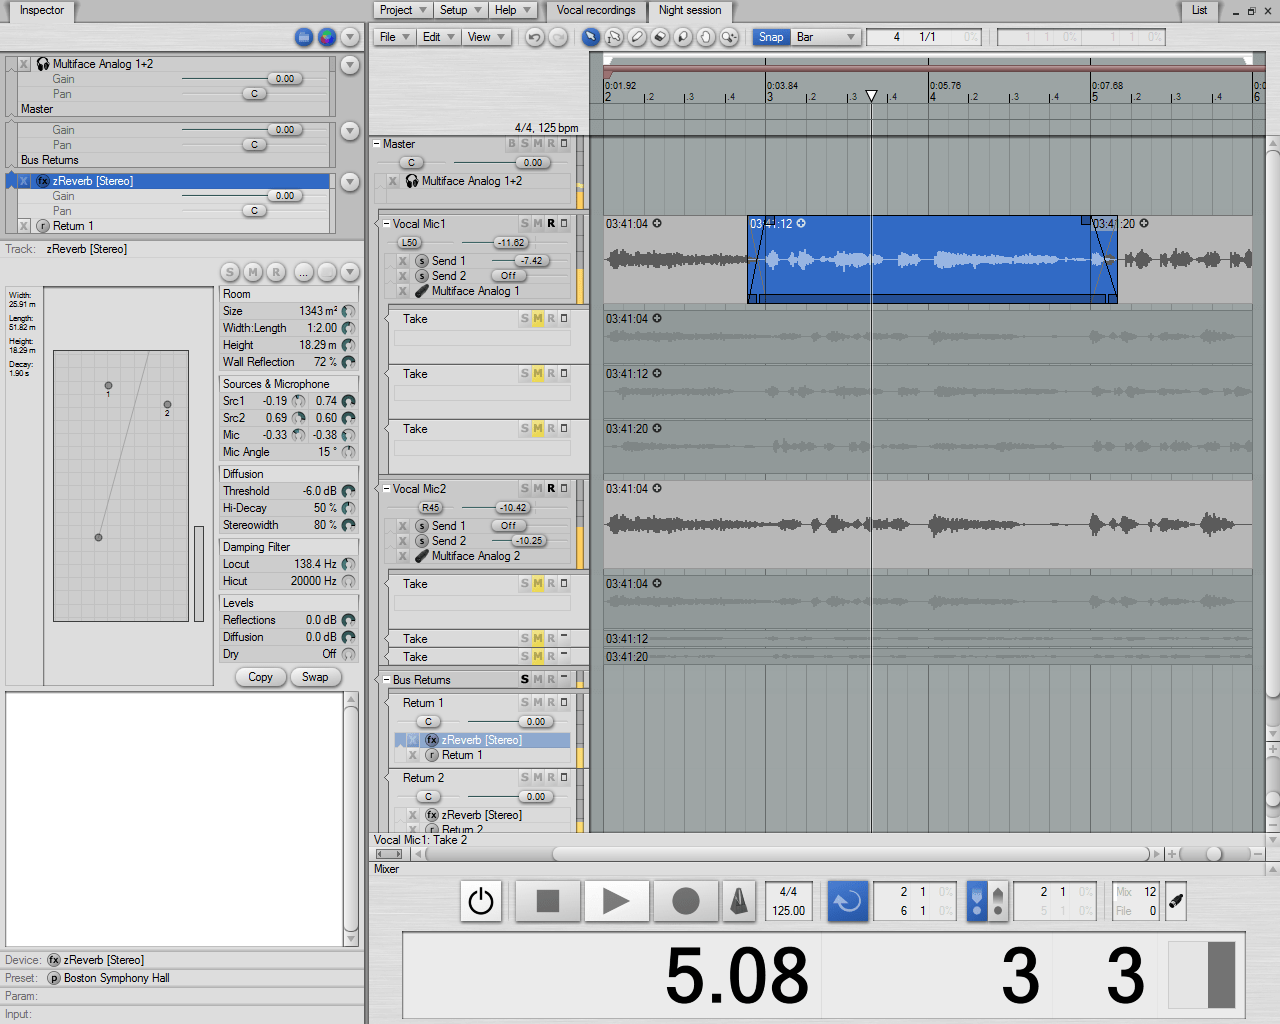The width and height of the screenshot is (1280, 1024).
Task: Click the microphone icon next to Multiface Analog 1
Action: pos(422,291)
